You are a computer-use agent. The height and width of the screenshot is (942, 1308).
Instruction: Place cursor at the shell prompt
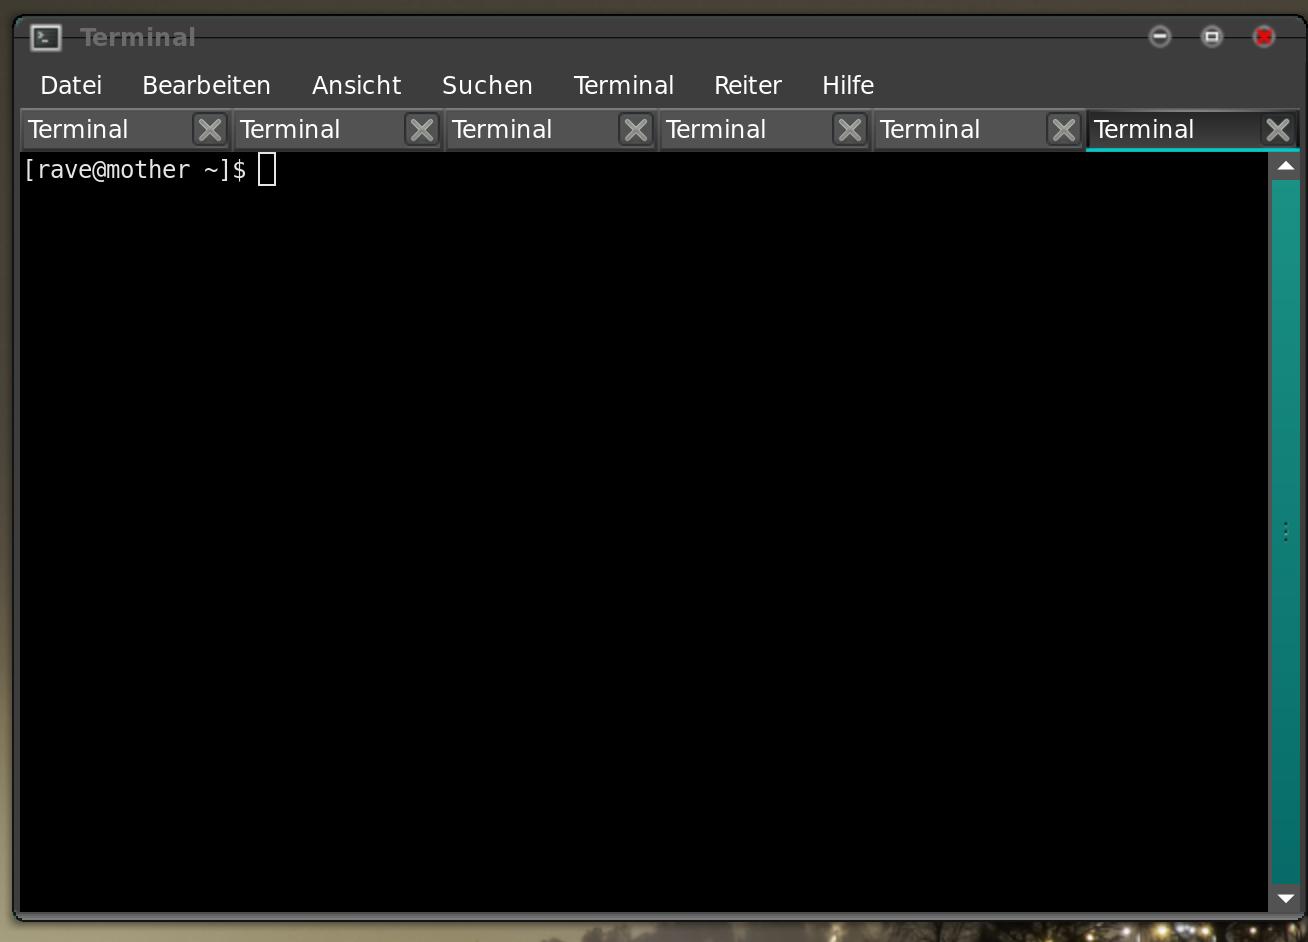click(267, 169)
